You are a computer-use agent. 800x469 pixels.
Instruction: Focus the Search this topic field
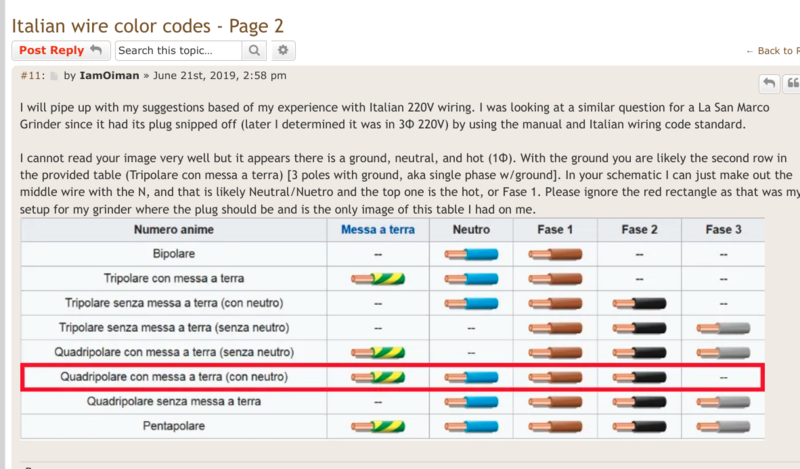click(178, 50)
